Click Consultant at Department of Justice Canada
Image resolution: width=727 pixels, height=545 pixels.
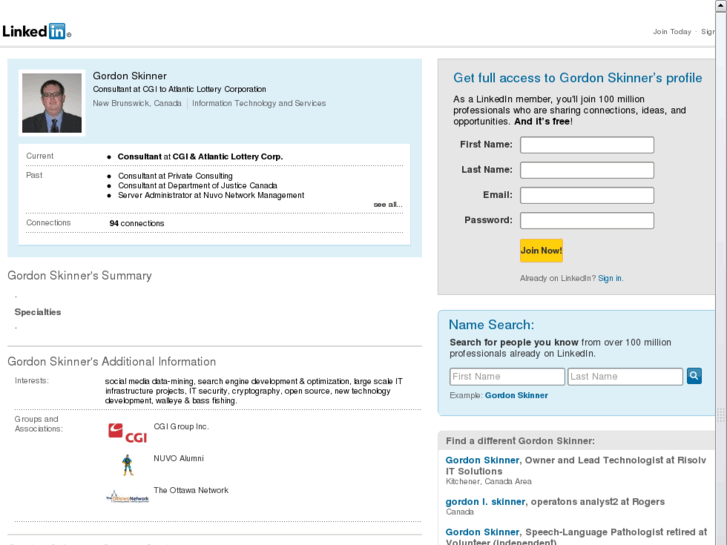click(198, 186)
